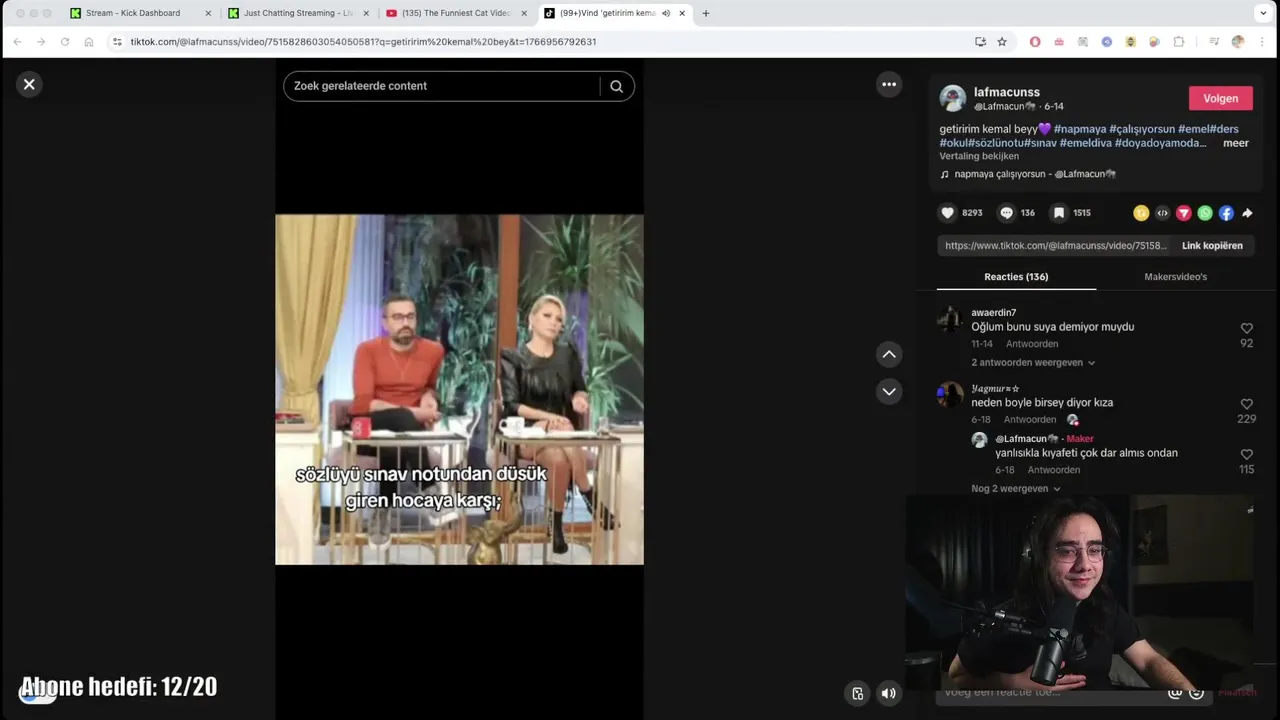Expand the caption with 'meer'
1280x720 pixels.
click(x=1236, y=143)
